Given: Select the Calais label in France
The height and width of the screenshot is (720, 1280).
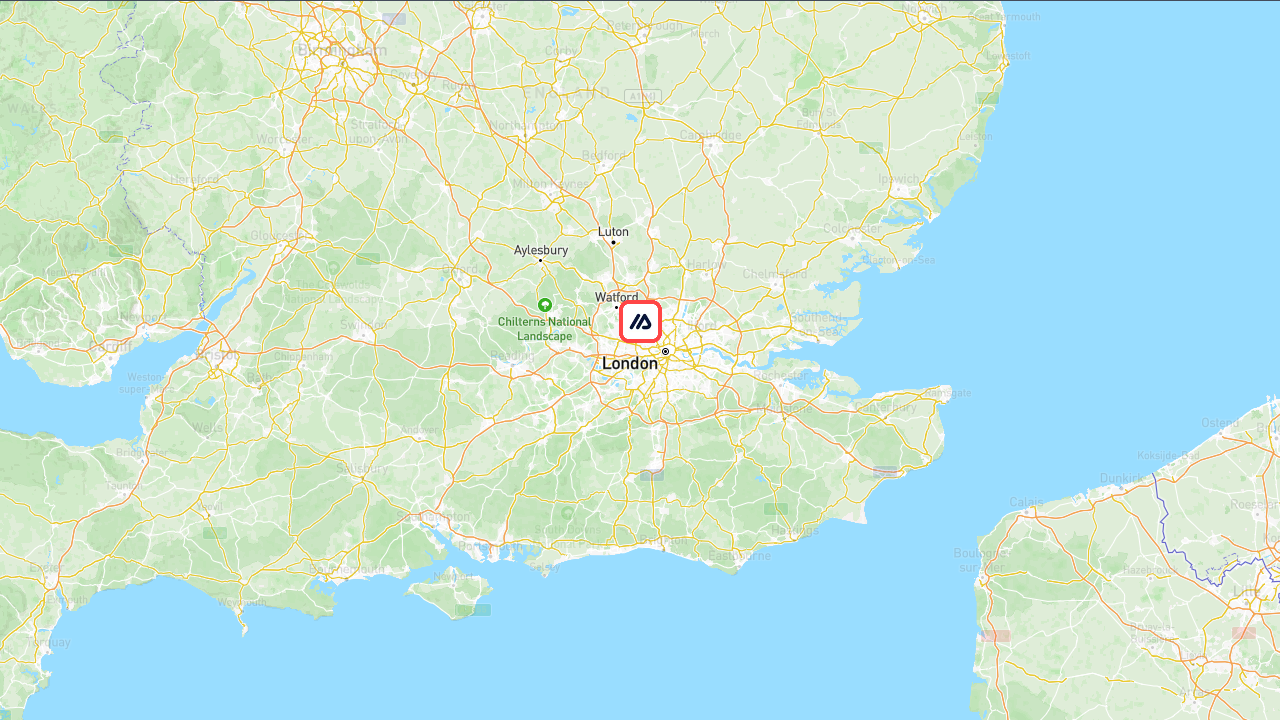Looking at the screenshot, I should [1026, 502].
